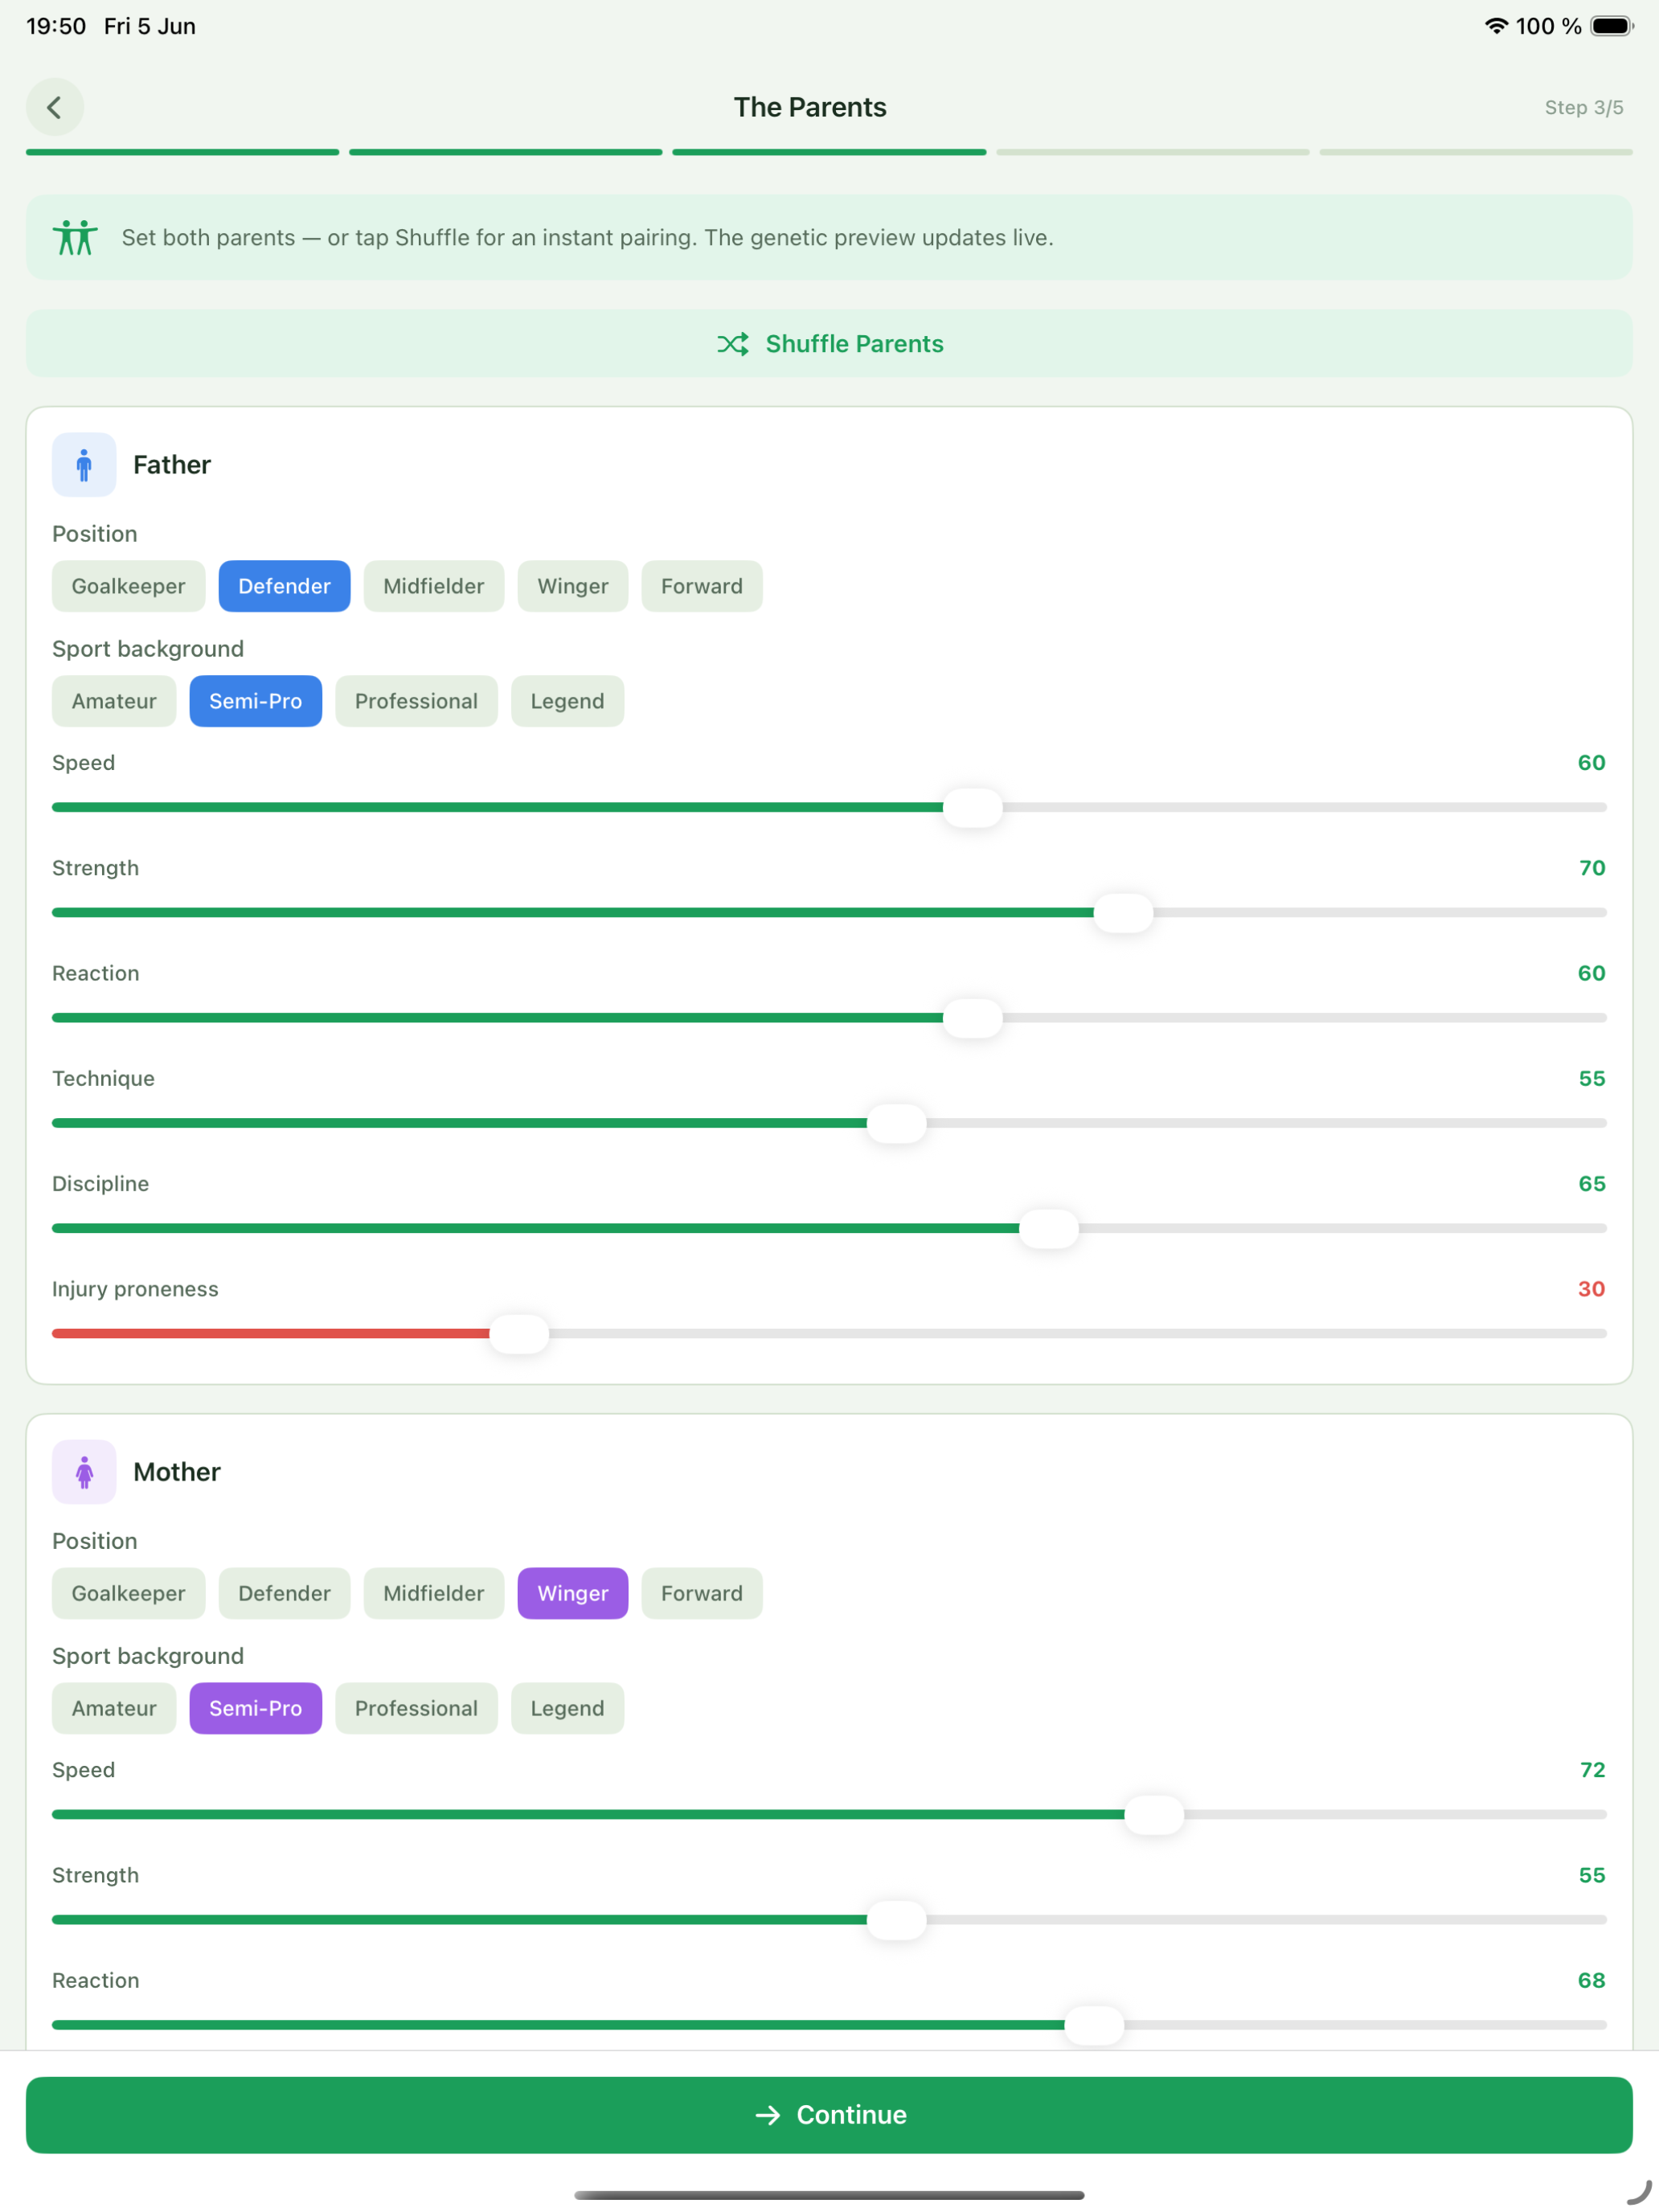Tap the two-people icon in info banner
The image size is (1659, 2212).
(75, 238)
